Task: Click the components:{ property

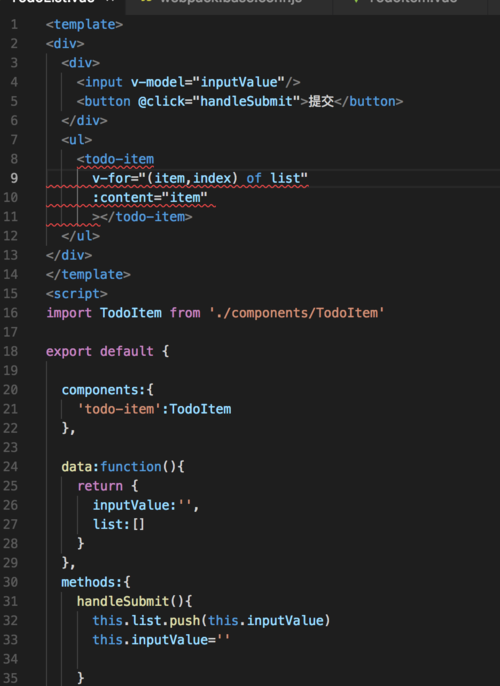Action: tap(108, 390)
